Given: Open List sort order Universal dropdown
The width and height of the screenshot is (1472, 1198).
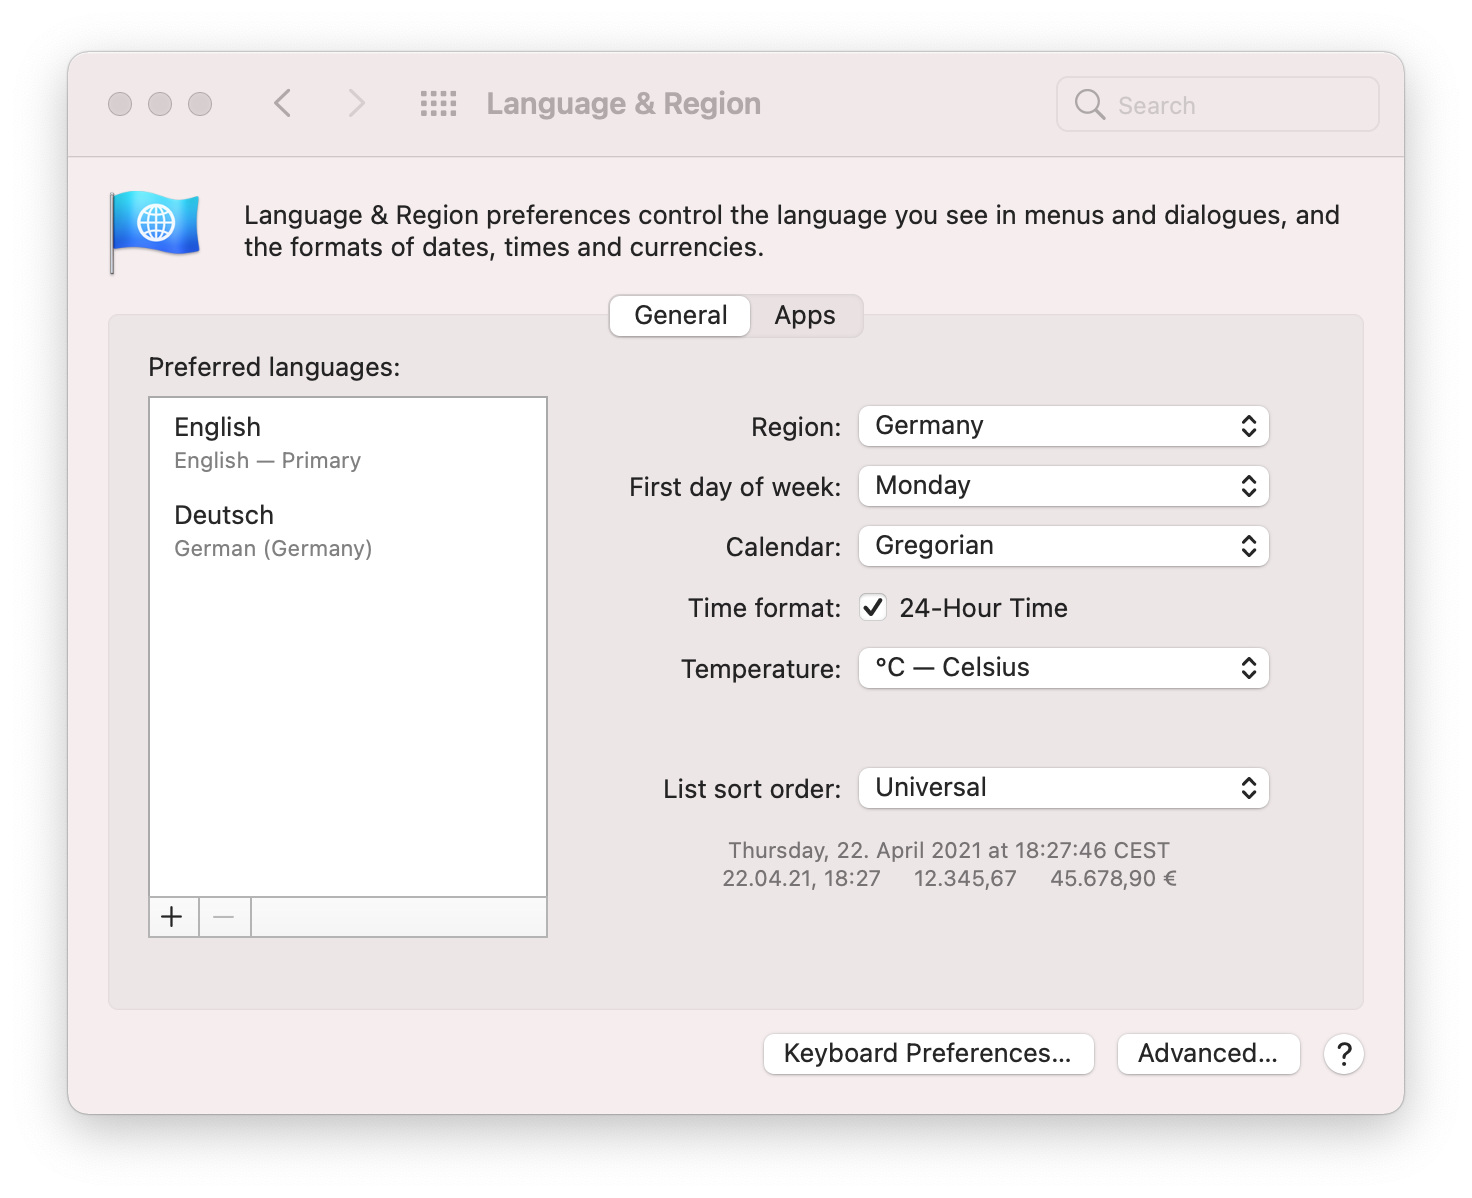Looking at the screenshot, I should 1063,788.
